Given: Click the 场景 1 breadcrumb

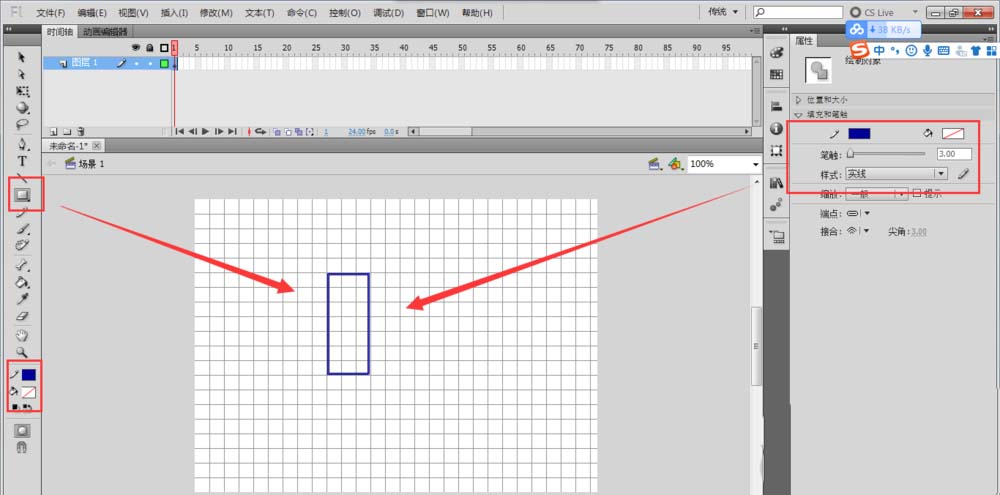Looking at the screenshot, I should [85, 164].
